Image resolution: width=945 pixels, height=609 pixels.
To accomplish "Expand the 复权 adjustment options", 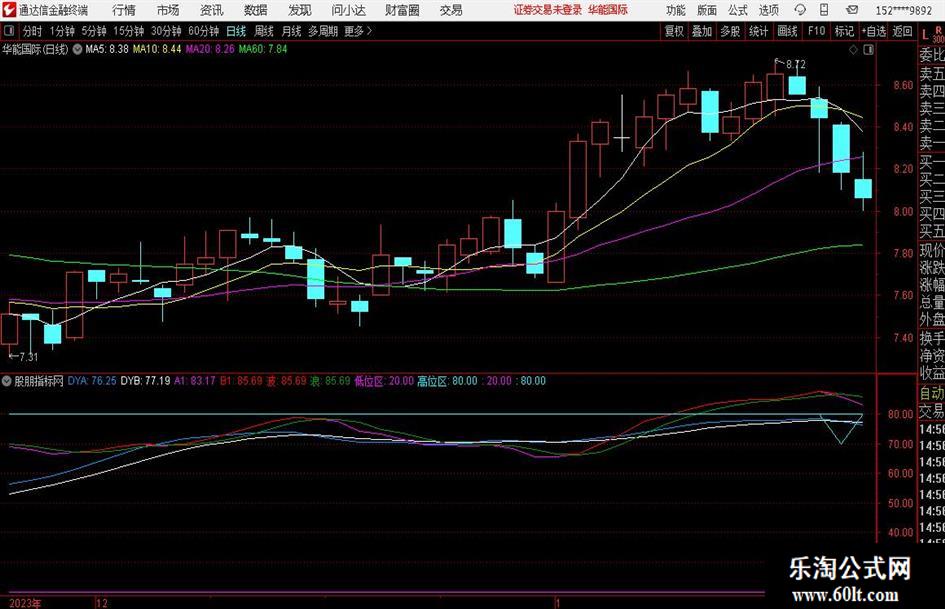I will point(674,31).
